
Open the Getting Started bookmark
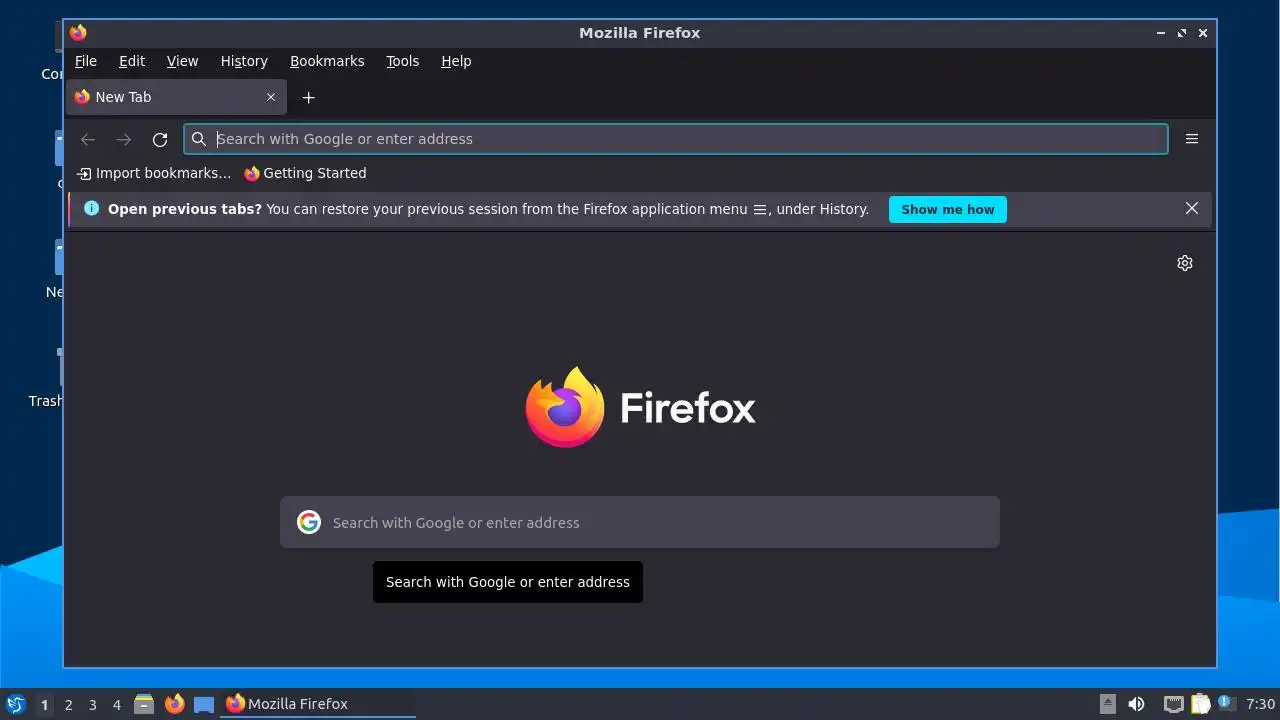pyautogui.click(x=305, y=173)
